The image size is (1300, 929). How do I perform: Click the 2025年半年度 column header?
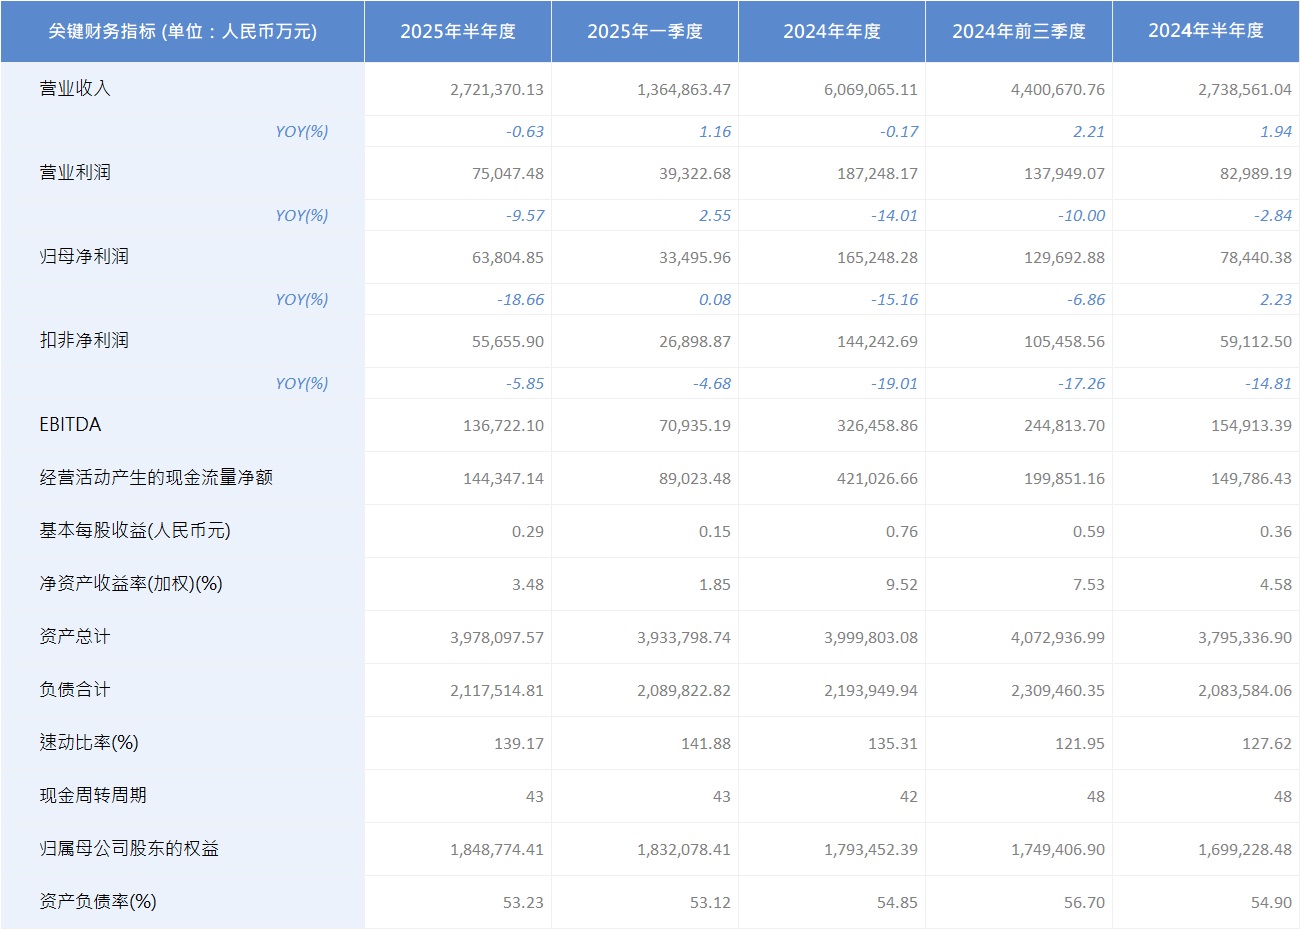click(x=458, y=32)
